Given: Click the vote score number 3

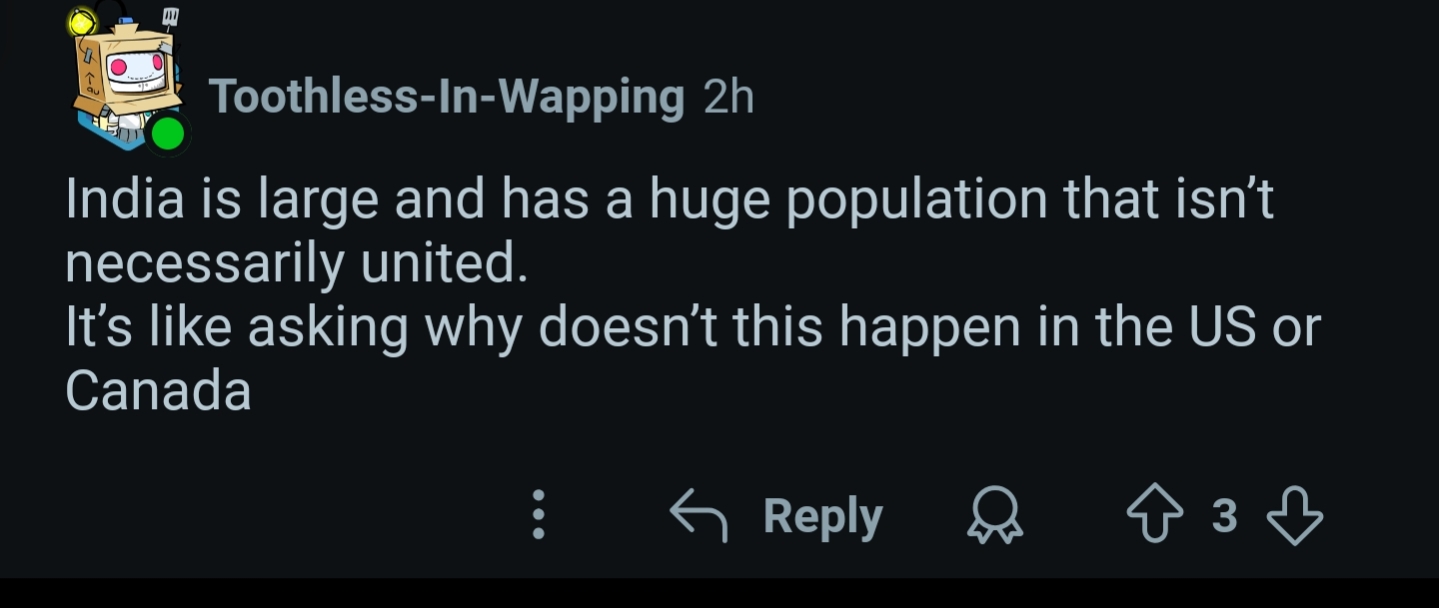Looking at the screenshot, I should pyautogui.click(x=1224, y=516).
